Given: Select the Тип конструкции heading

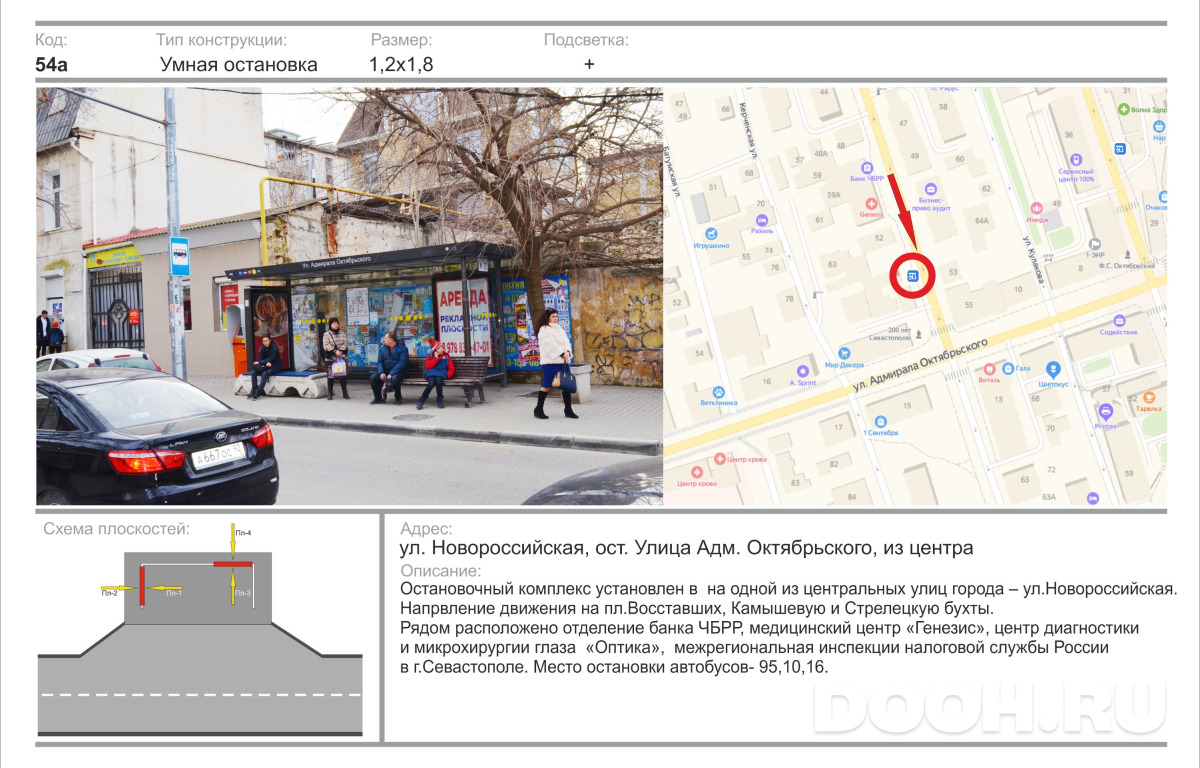Looking at the screenshot, I should 221,40.
